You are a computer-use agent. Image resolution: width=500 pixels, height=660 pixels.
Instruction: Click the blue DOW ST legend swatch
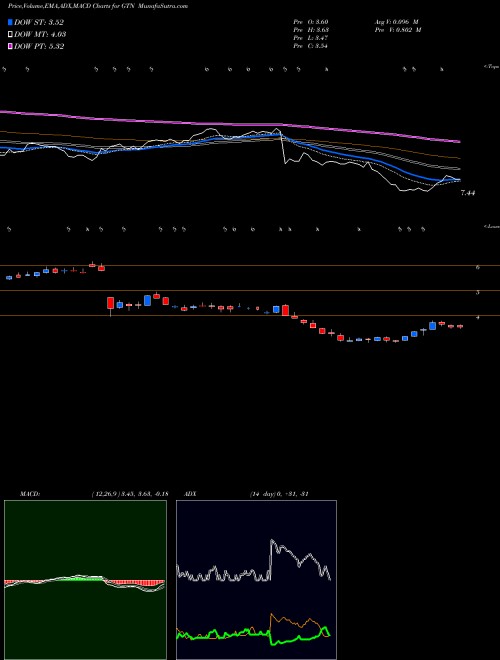pyautogui.click(x=10, y=23)
